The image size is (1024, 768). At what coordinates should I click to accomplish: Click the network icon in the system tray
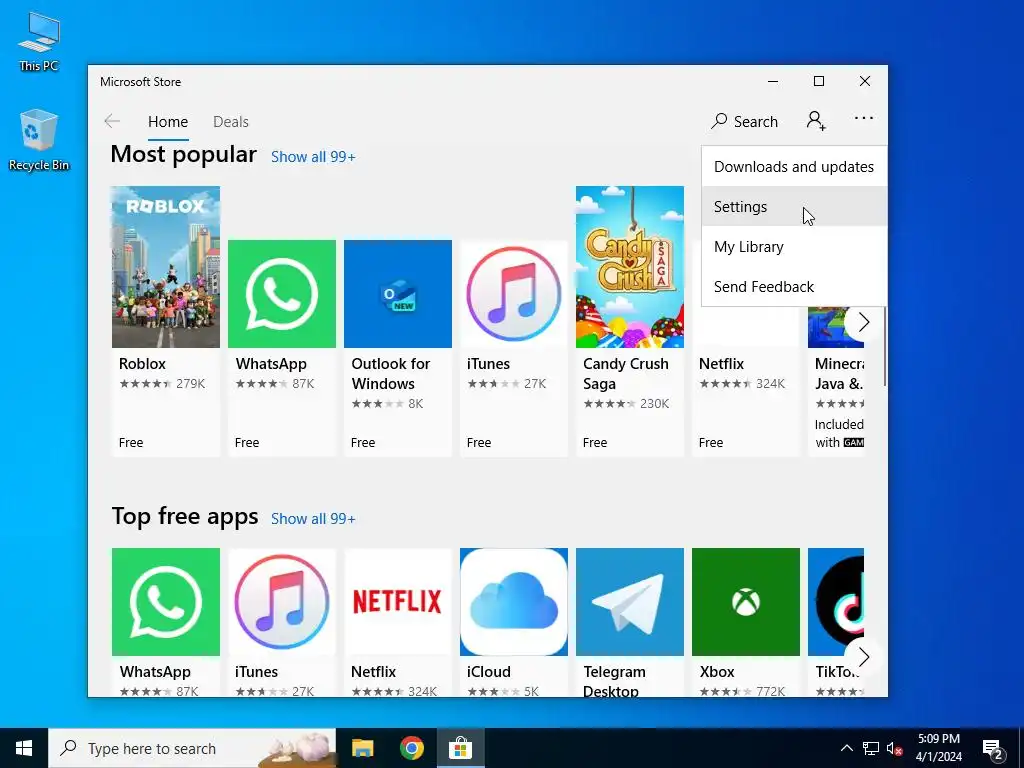pyautogui.click(x=871, y=748)
